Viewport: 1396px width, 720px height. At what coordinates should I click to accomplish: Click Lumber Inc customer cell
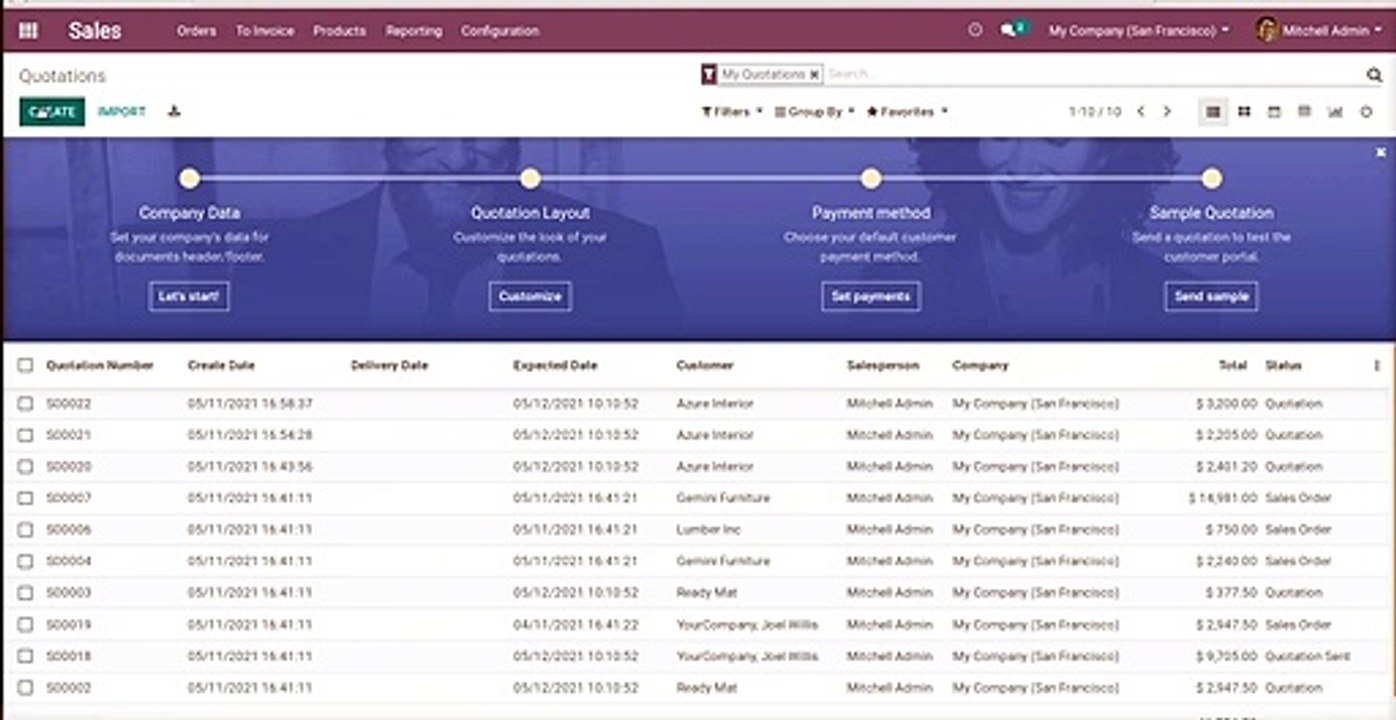click(x=708, y=530)
